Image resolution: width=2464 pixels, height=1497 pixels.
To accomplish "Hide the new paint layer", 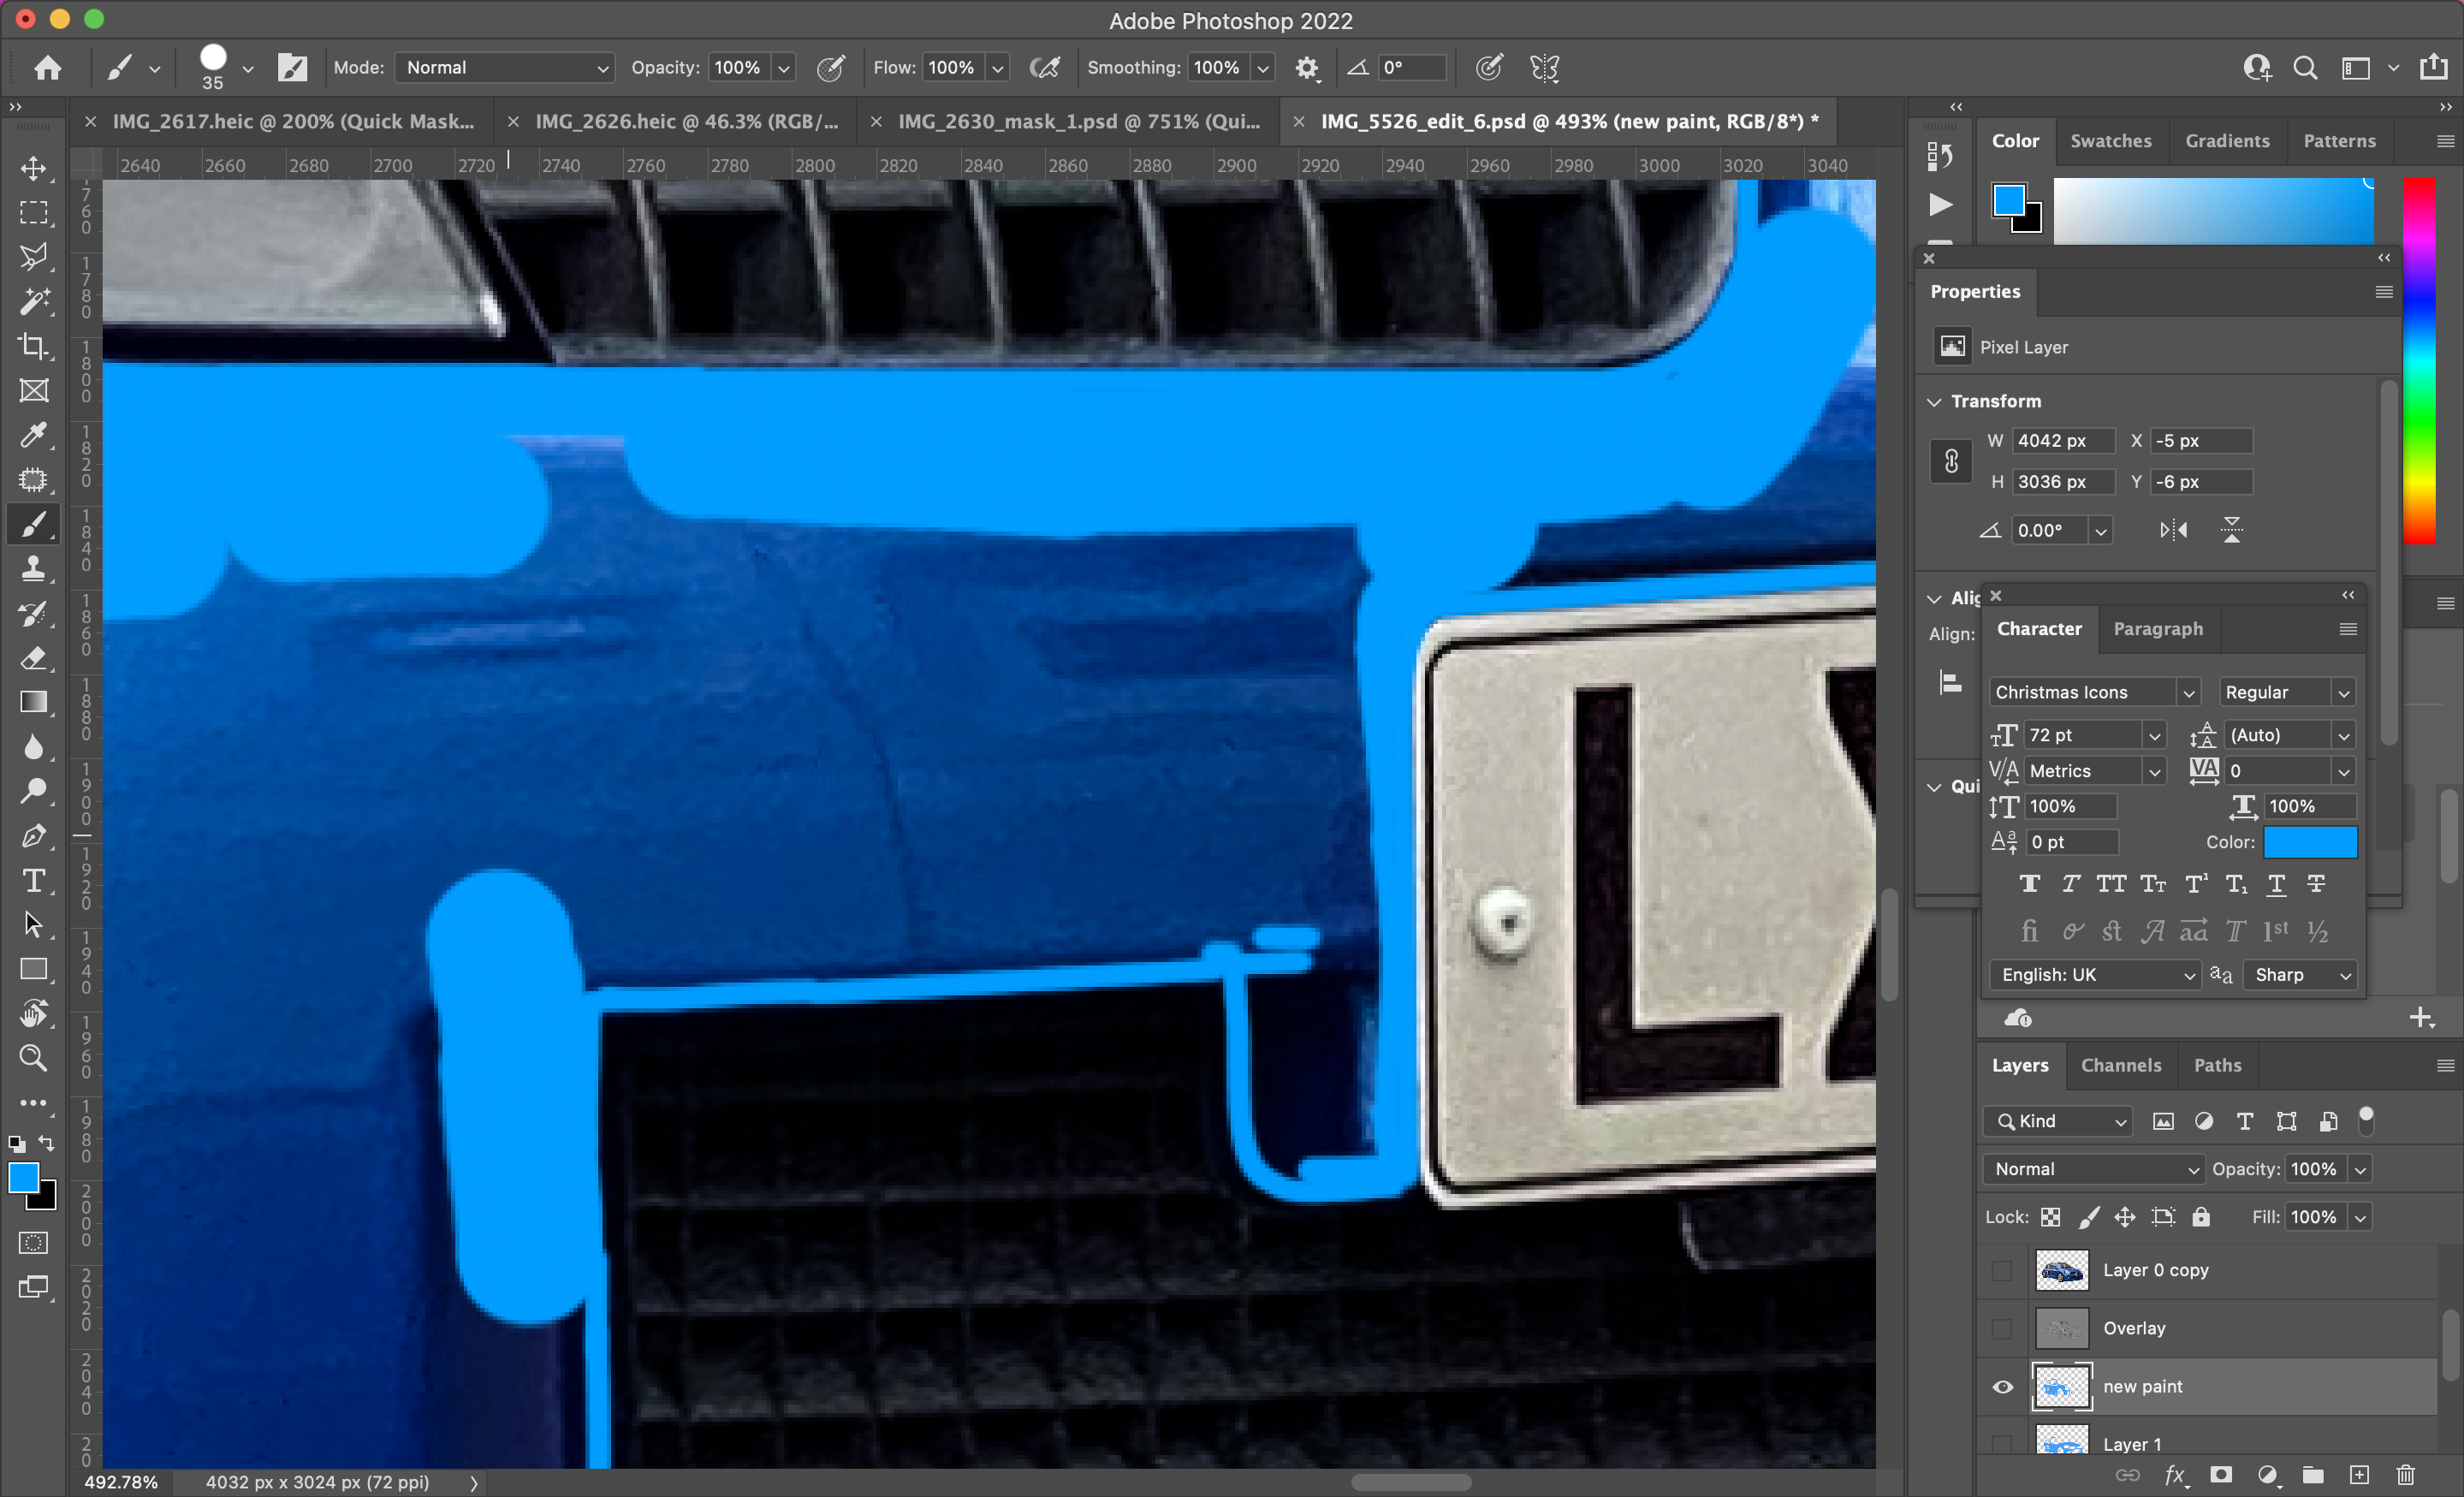I will (2002, 1386).
